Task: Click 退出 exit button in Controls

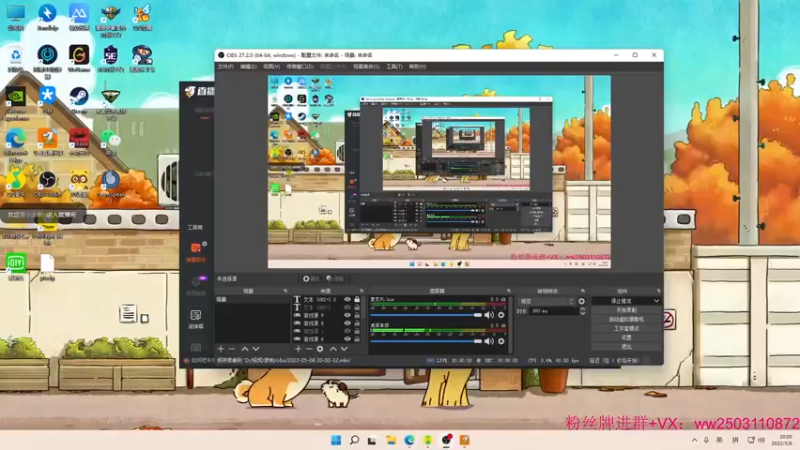Action: (626, 347)
